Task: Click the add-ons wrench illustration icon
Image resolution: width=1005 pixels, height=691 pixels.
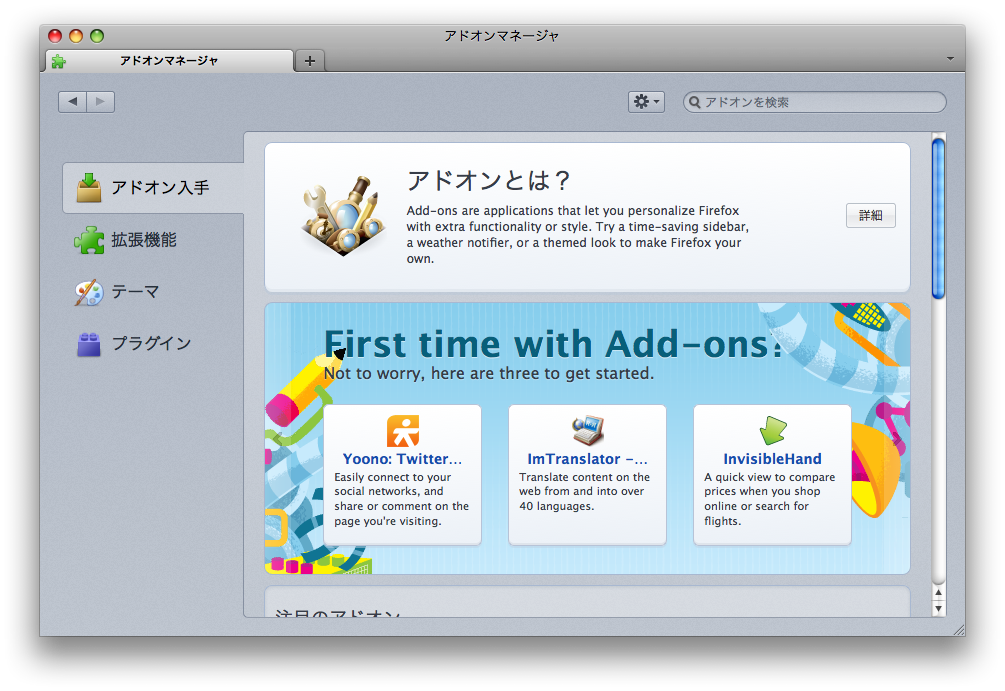Action: tap(343, 216)
